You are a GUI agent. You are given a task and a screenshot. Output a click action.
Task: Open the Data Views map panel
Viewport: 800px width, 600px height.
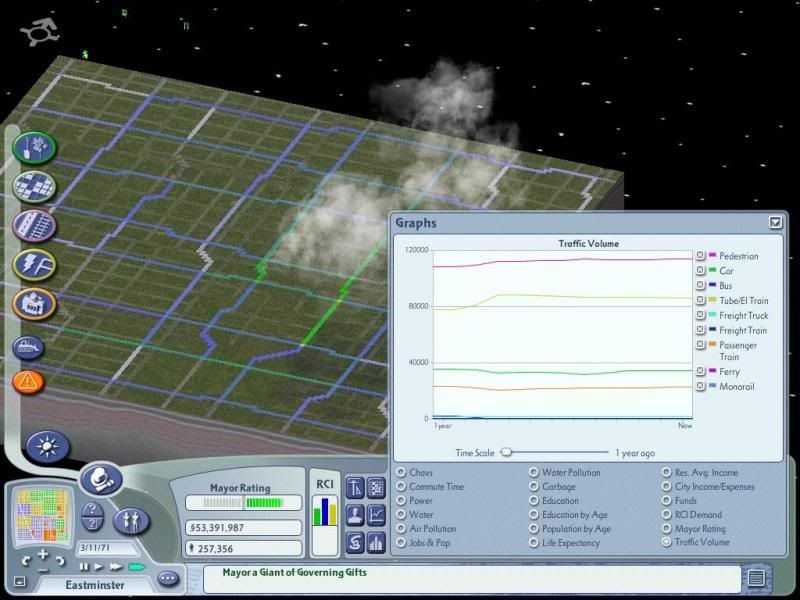tap(376, 488)
